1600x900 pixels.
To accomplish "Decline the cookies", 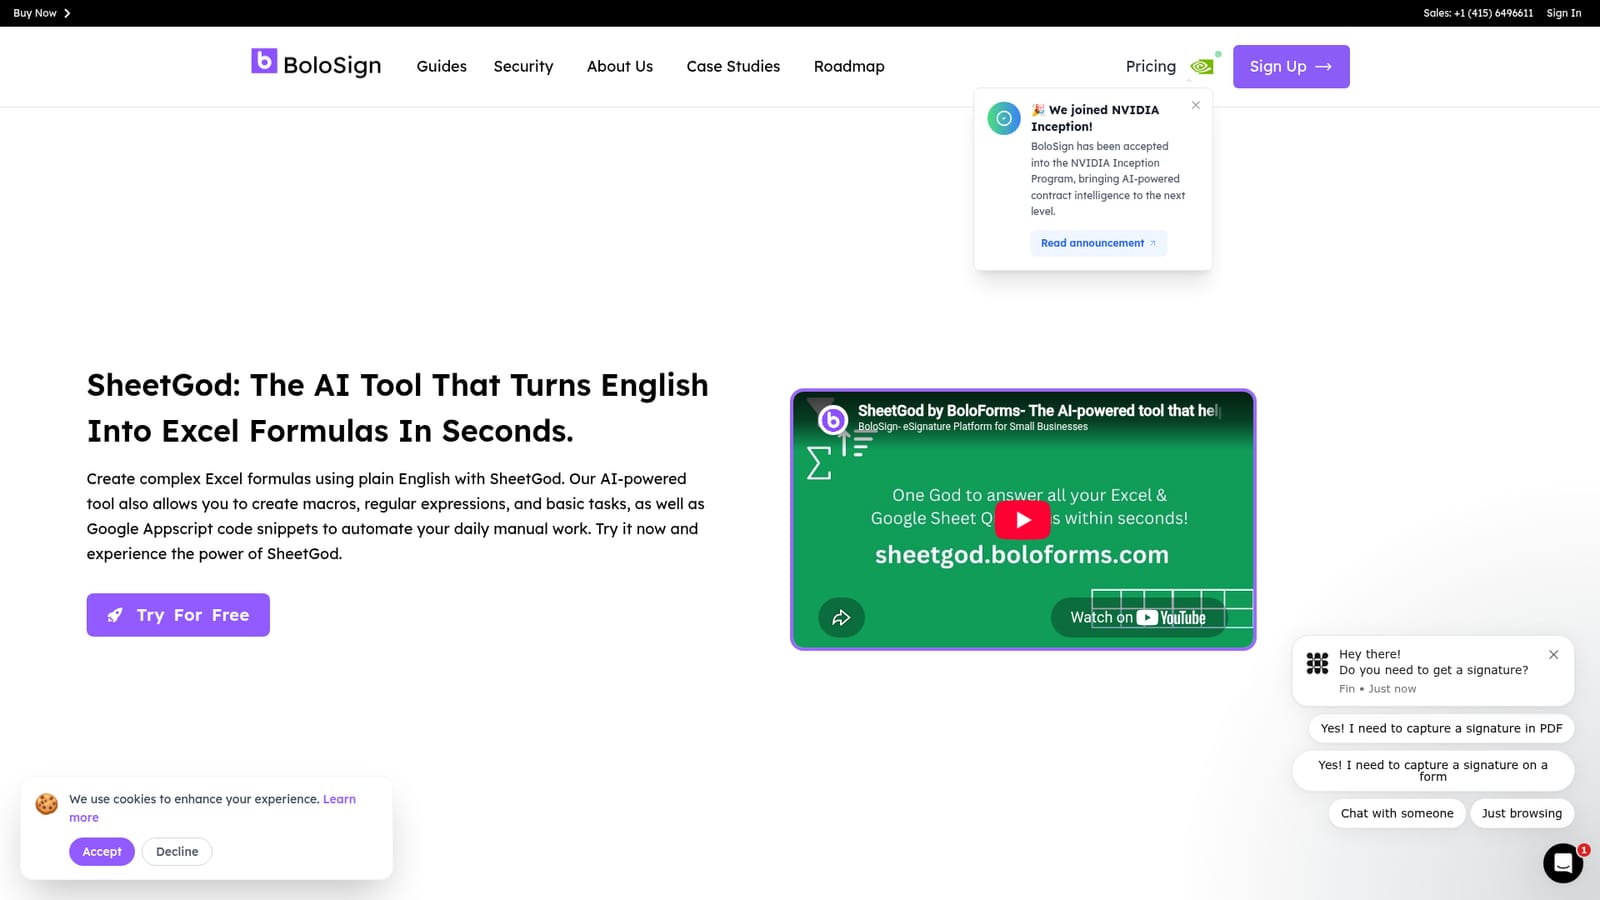I will point(177,852).
